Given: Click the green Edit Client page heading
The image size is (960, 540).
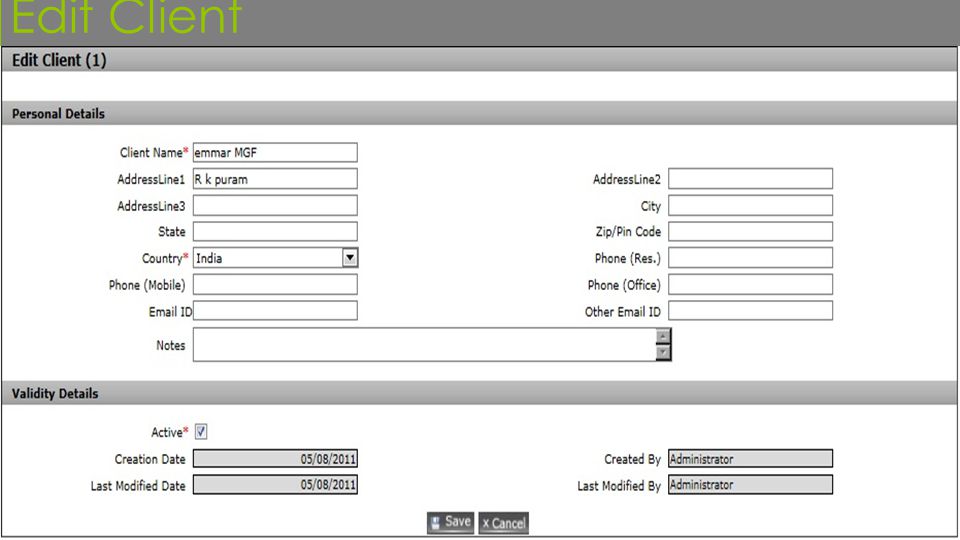Looking at the screenshot, I should (127, 17).
